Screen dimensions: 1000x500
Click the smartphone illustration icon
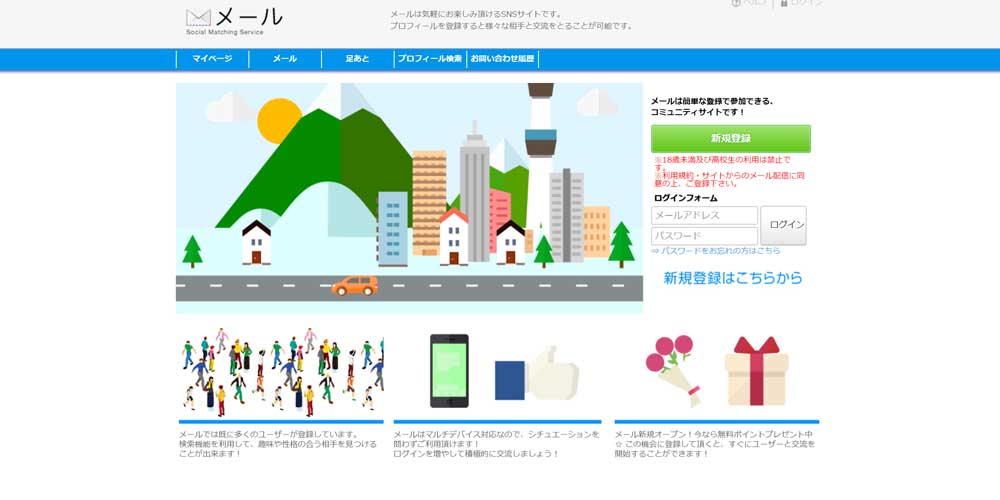pos(449,370)
